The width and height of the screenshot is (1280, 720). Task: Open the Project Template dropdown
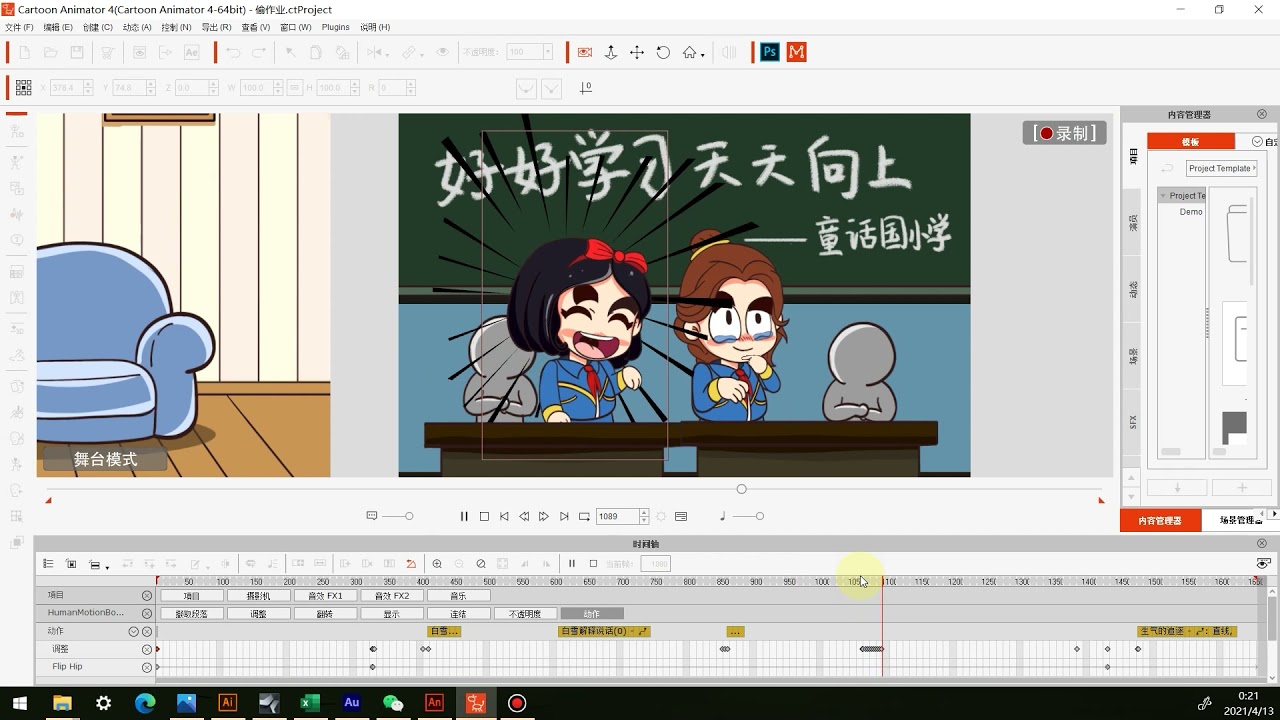(x=1221, y=168)
